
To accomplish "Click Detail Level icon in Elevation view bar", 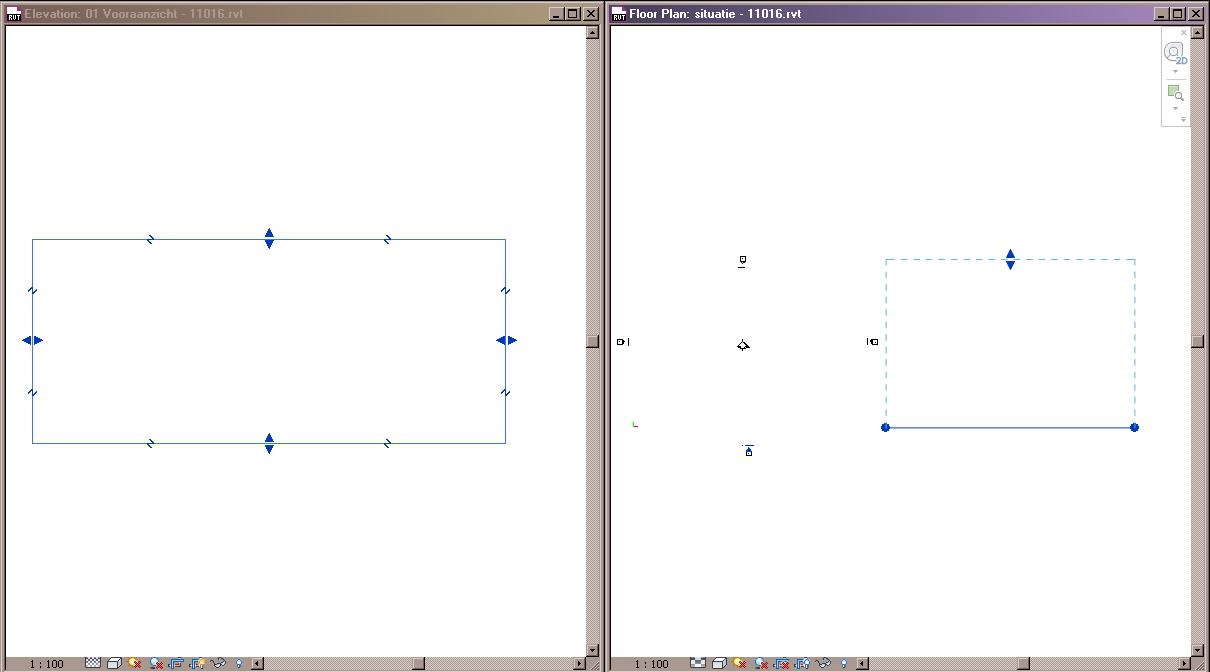I will coord(93,663).
